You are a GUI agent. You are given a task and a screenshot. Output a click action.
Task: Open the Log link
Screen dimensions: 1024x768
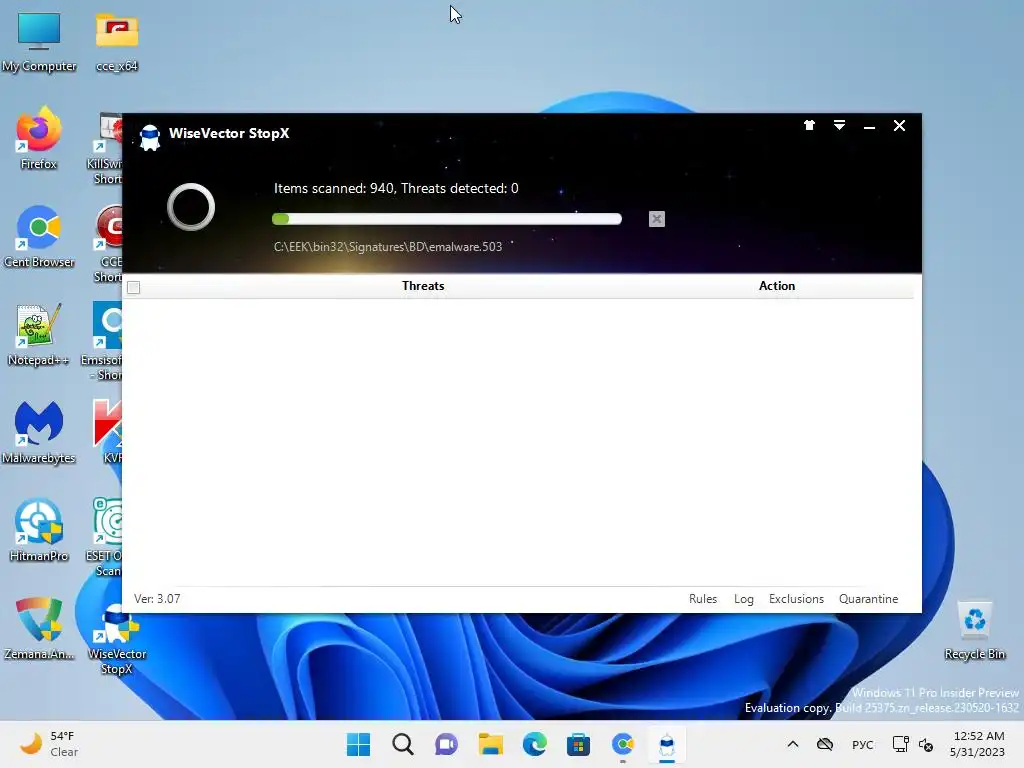[743, 599]
